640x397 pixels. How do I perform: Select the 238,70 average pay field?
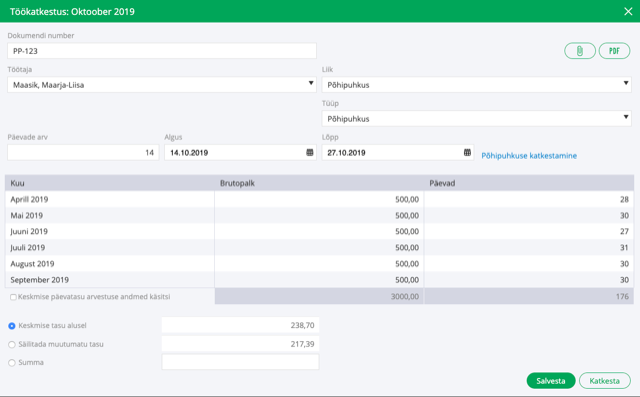point(240,325)
